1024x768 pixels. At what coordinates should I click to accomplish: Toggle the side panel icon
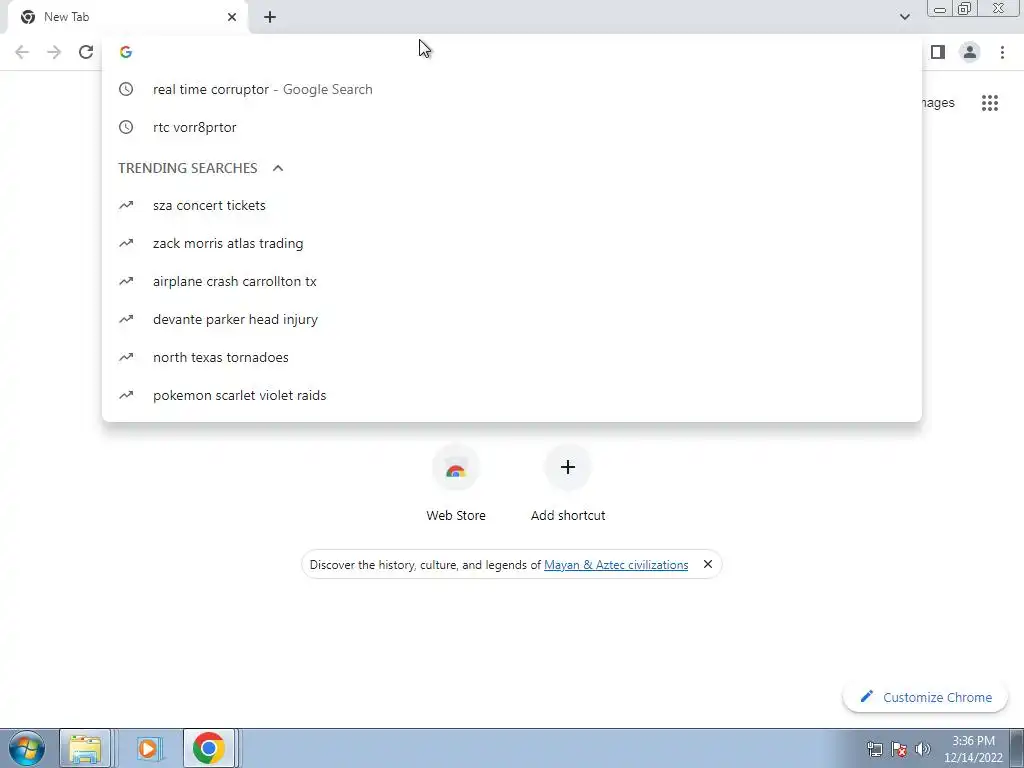coord(938,52)
